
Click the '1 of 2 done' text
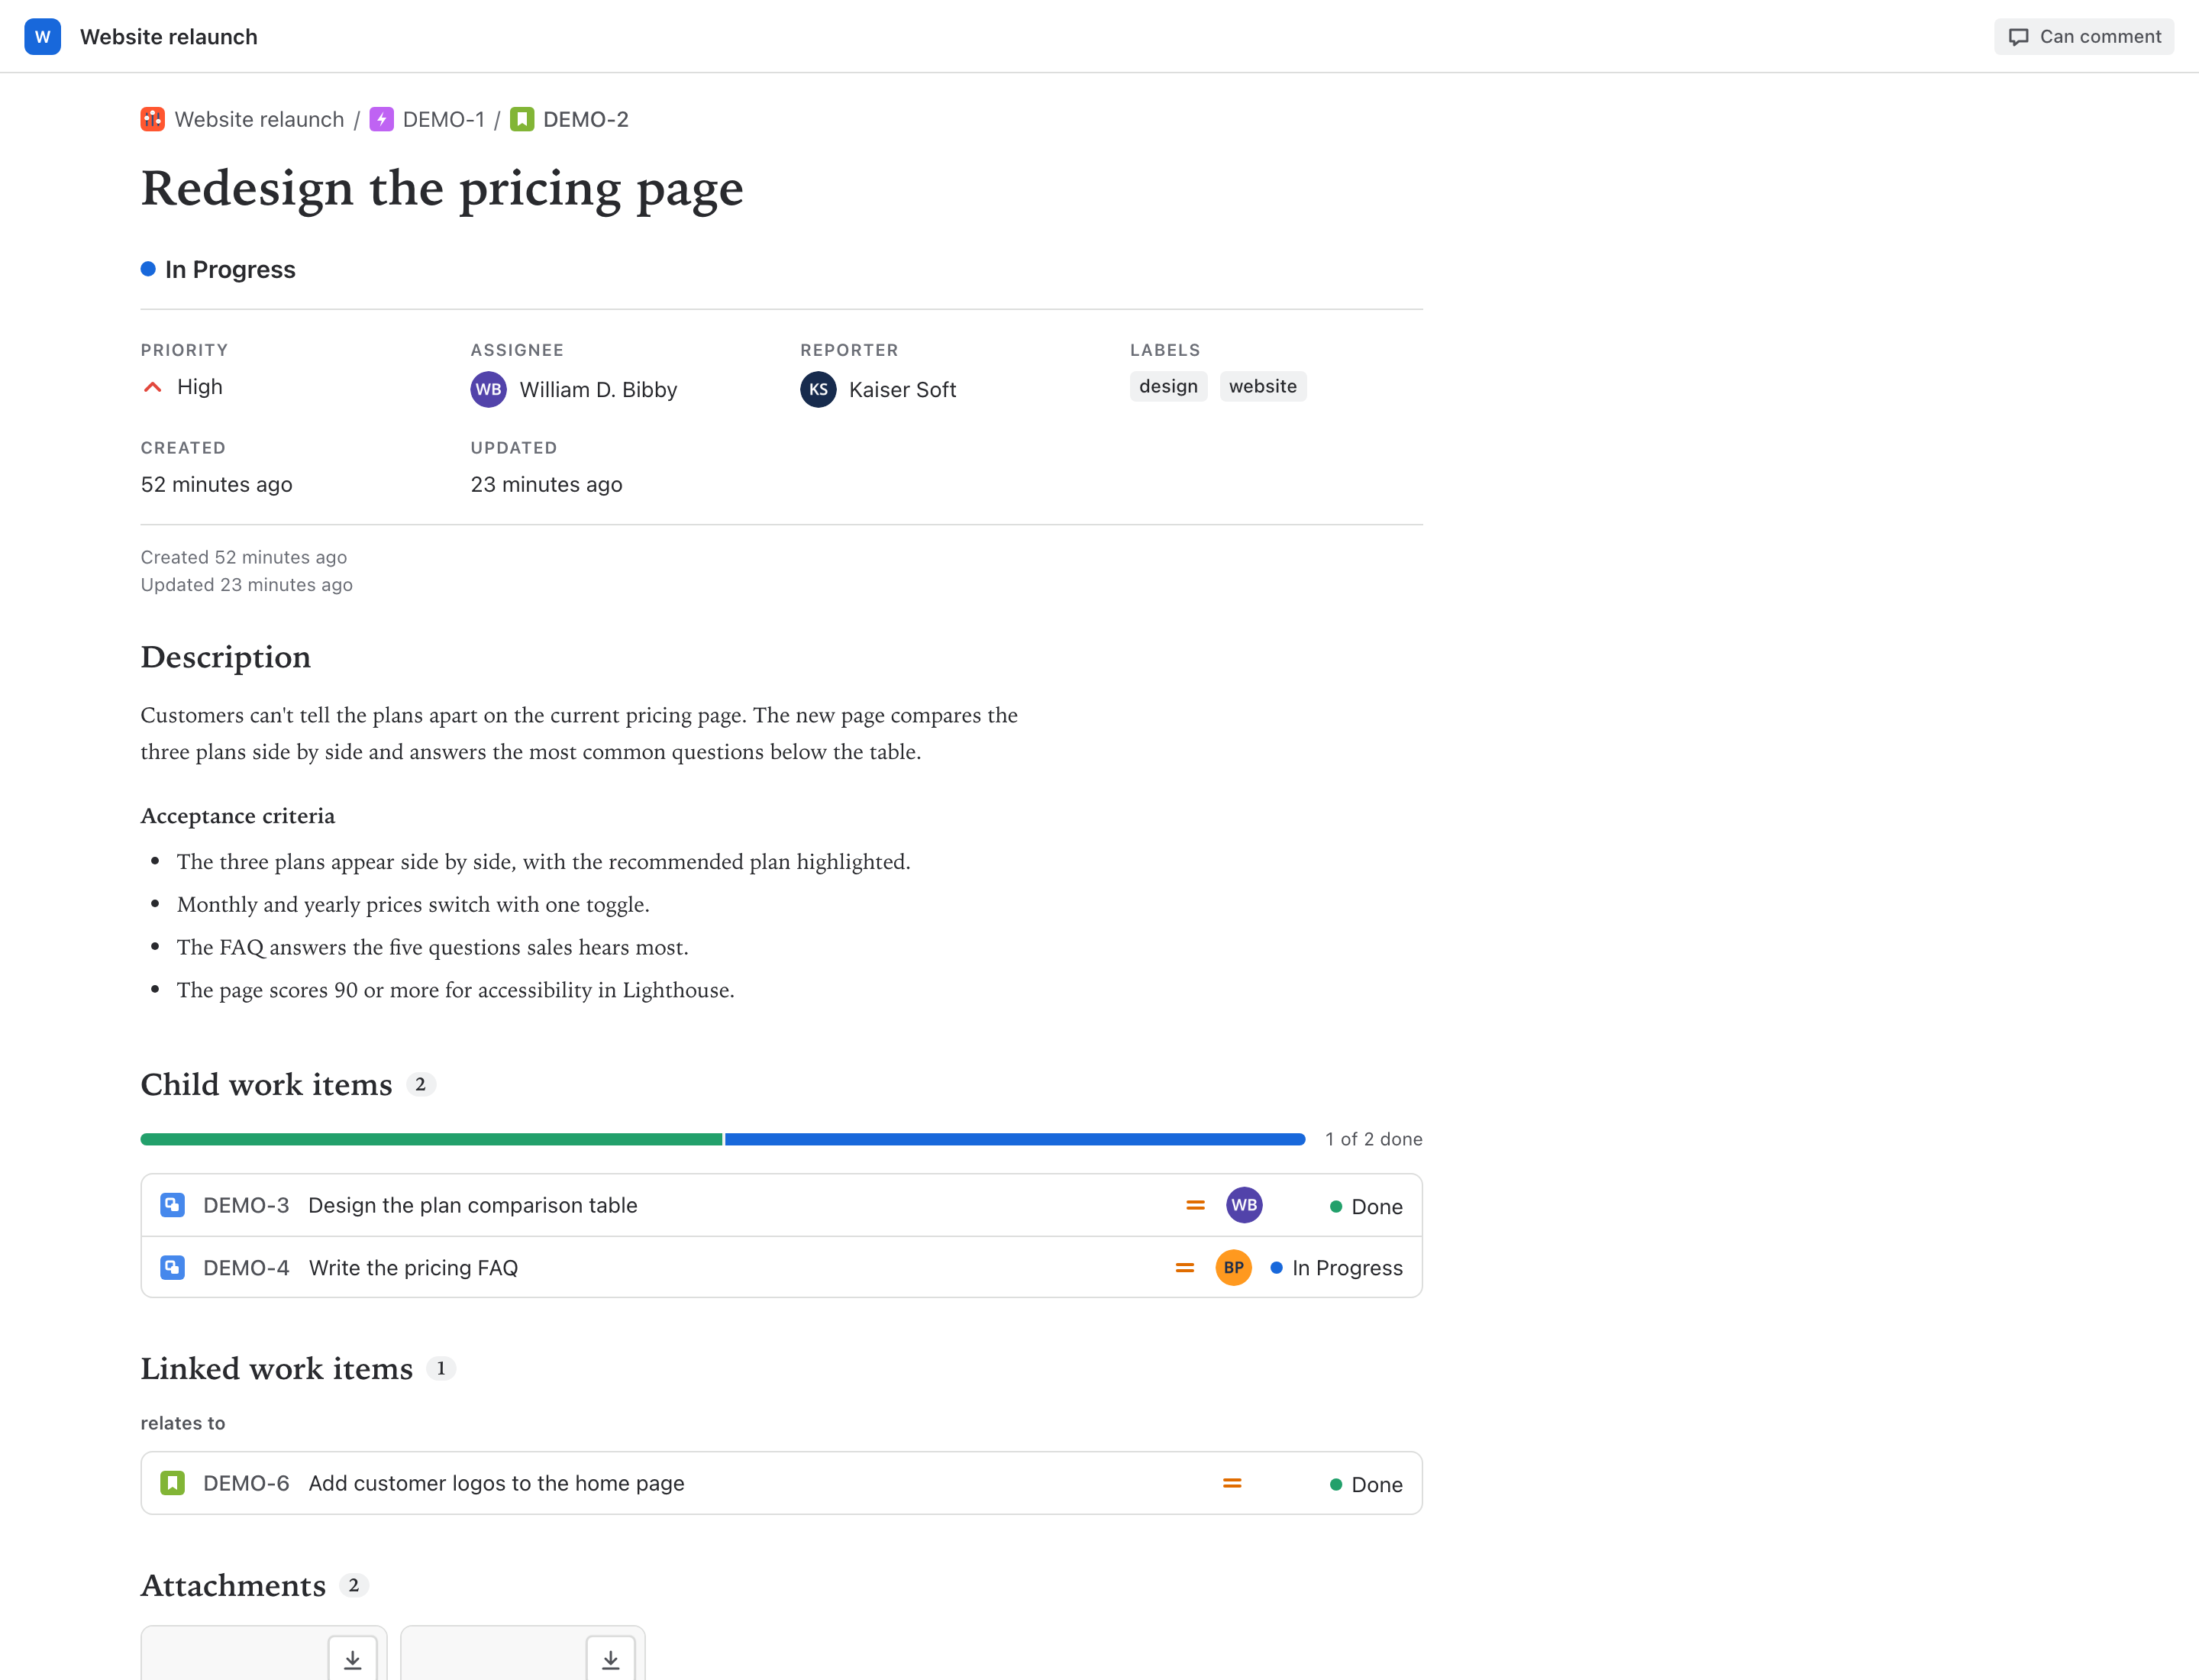click(x=1373, y=1139)
